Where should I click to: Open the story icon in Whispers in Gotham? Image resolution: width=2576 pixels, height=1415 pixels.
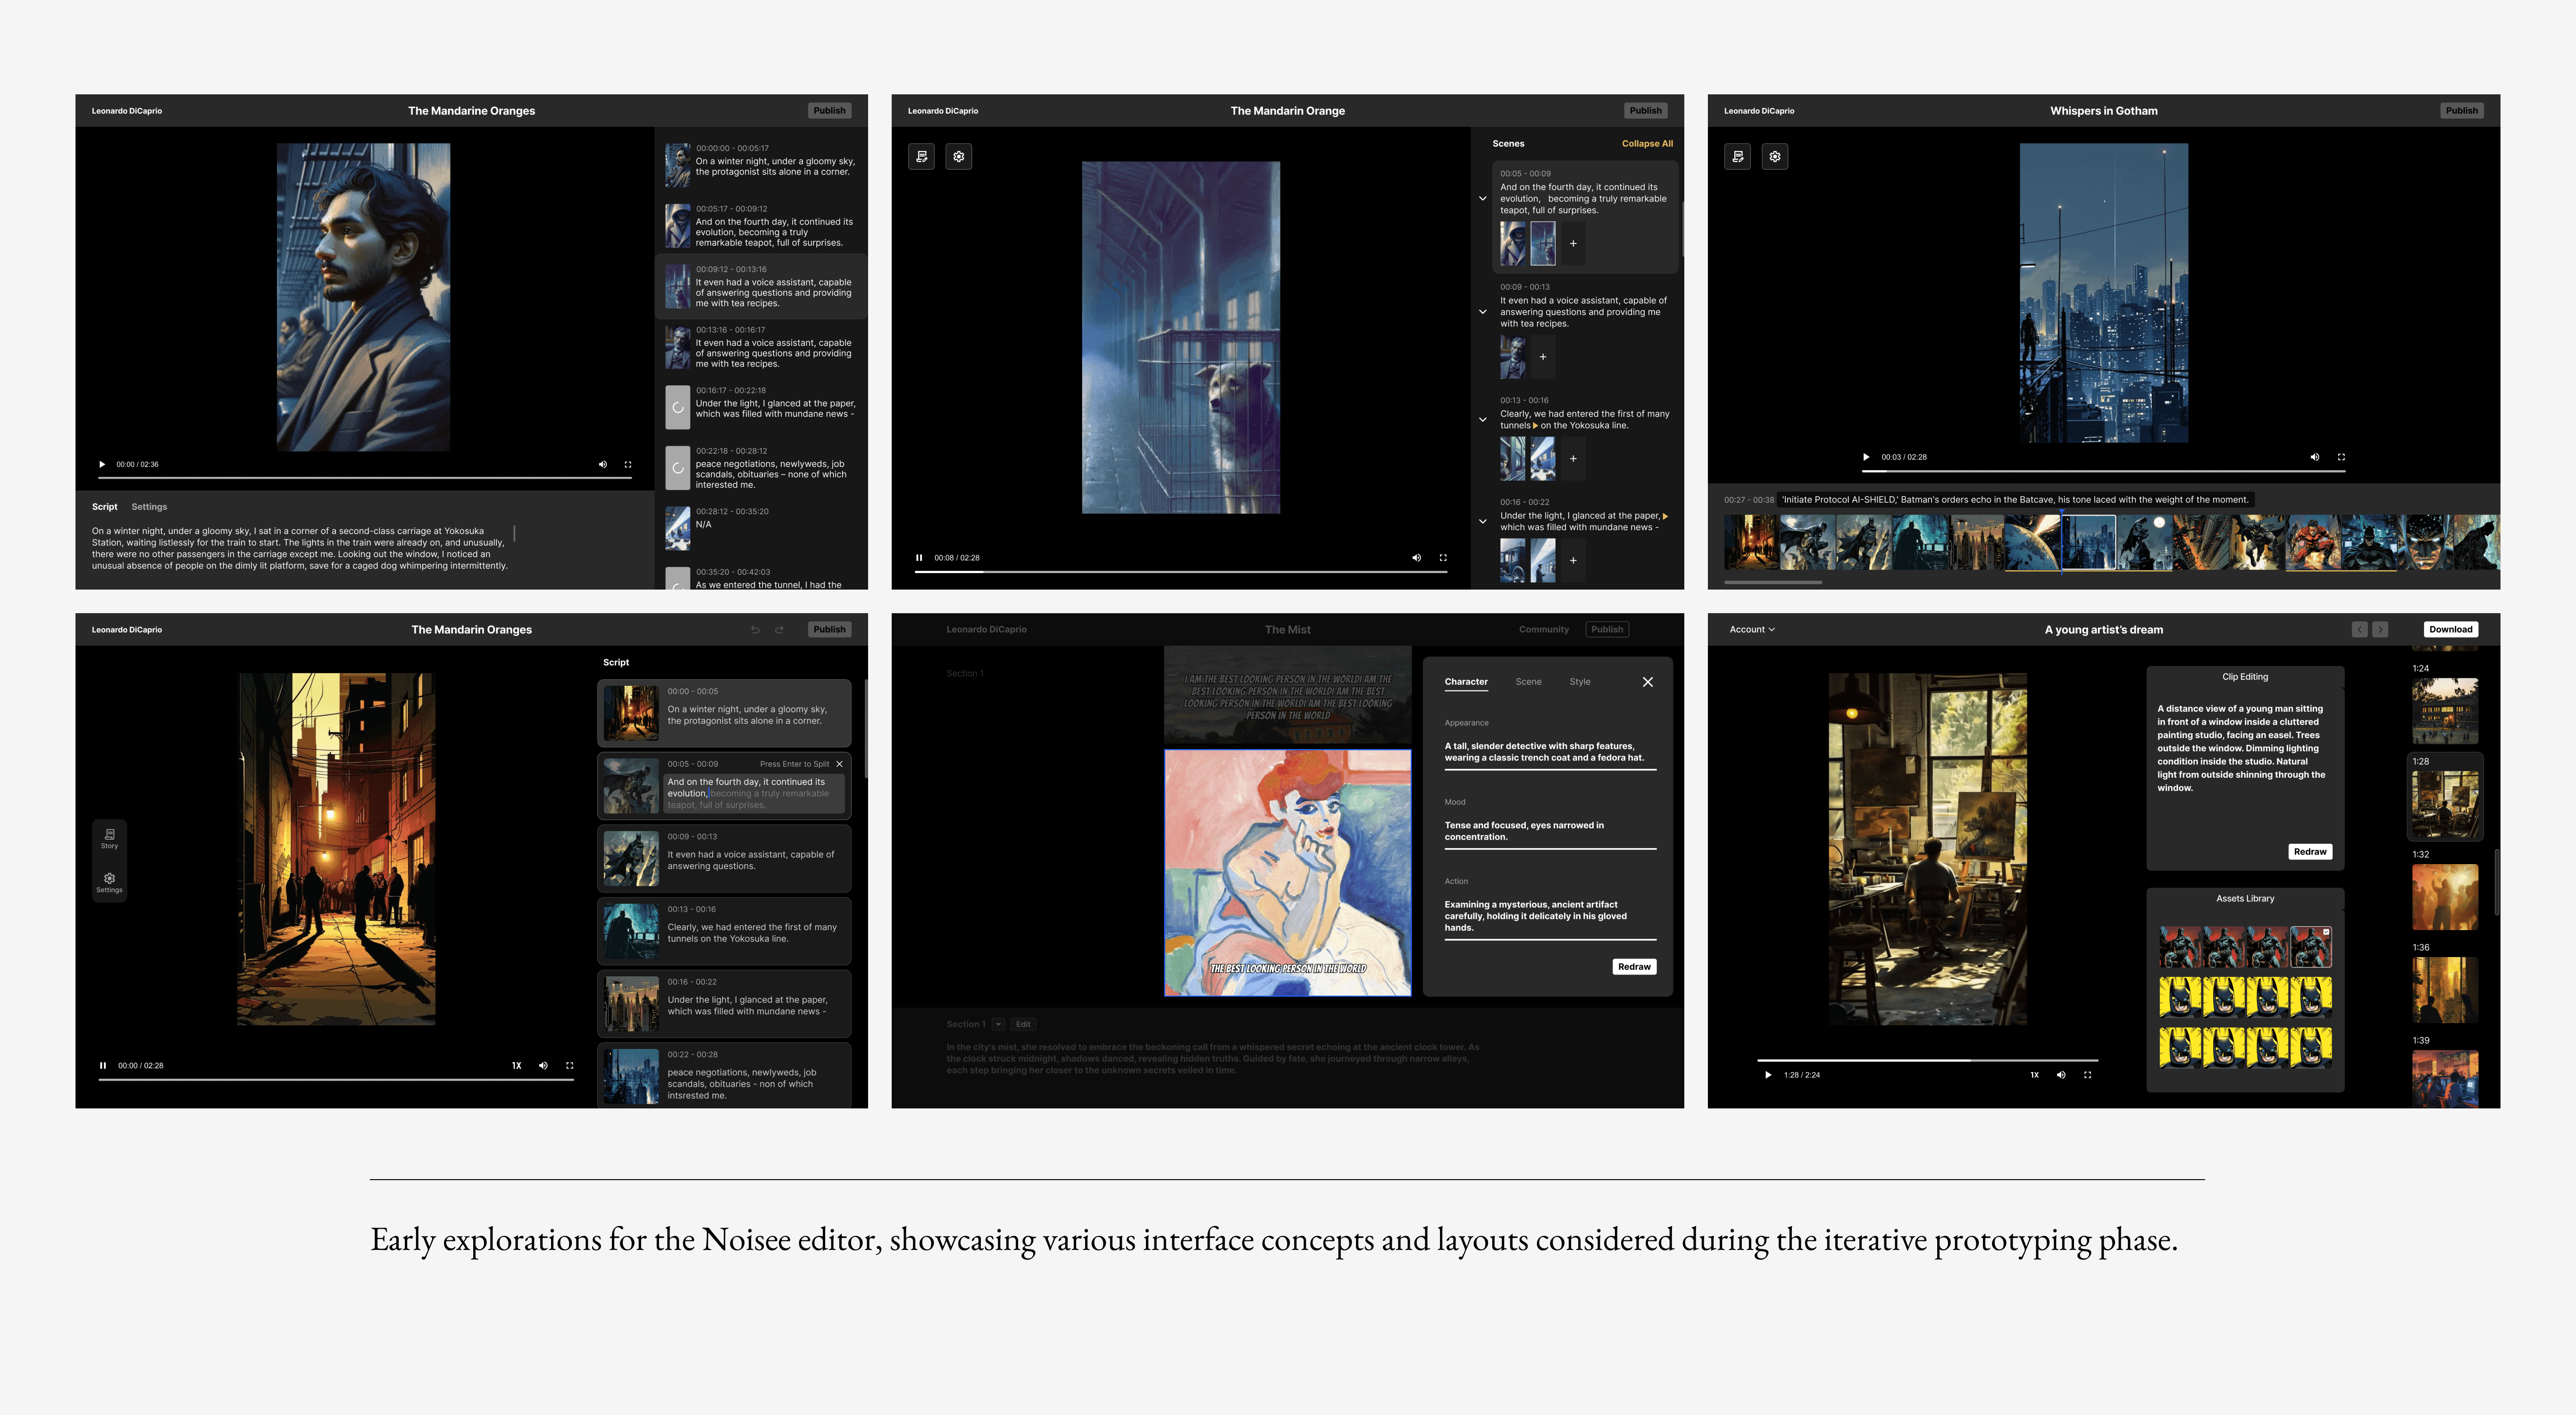pyautogui.click(x=1737, y=156)
